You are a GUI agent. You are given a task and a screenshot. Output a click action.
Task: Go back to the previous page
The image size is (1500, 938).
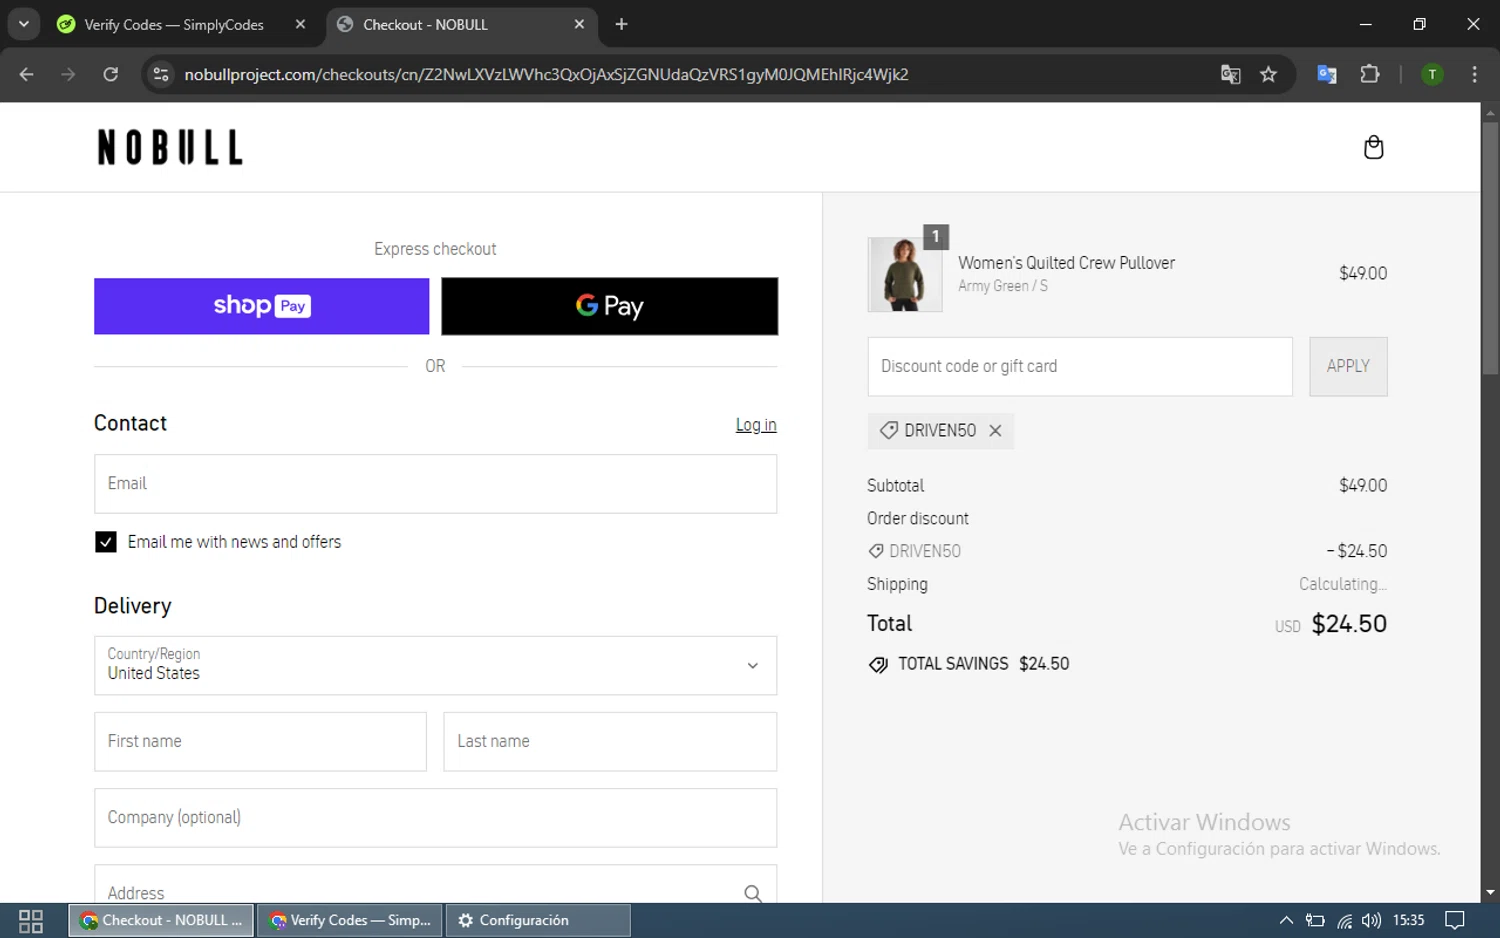pos(27,74)
